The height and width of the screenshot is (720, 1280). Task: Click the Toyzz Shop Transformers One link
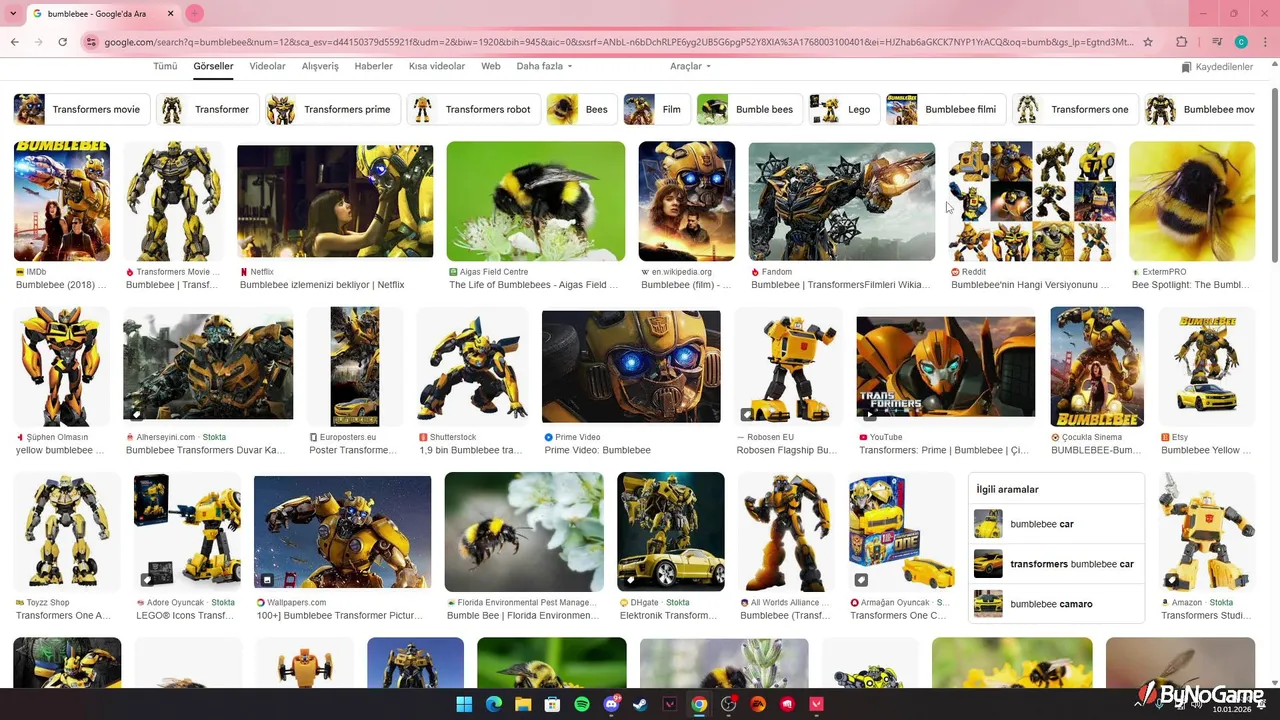(x=63, y=616)
